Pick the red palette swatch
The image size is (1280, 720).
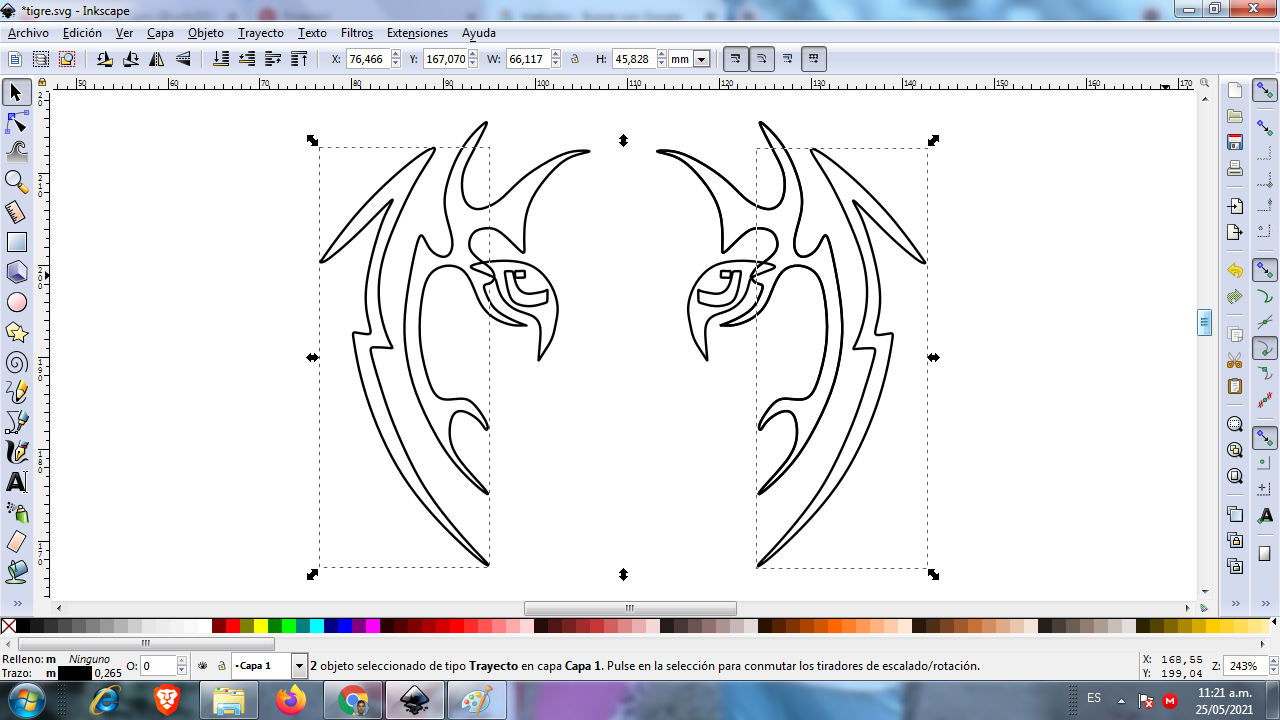point(233,626)
